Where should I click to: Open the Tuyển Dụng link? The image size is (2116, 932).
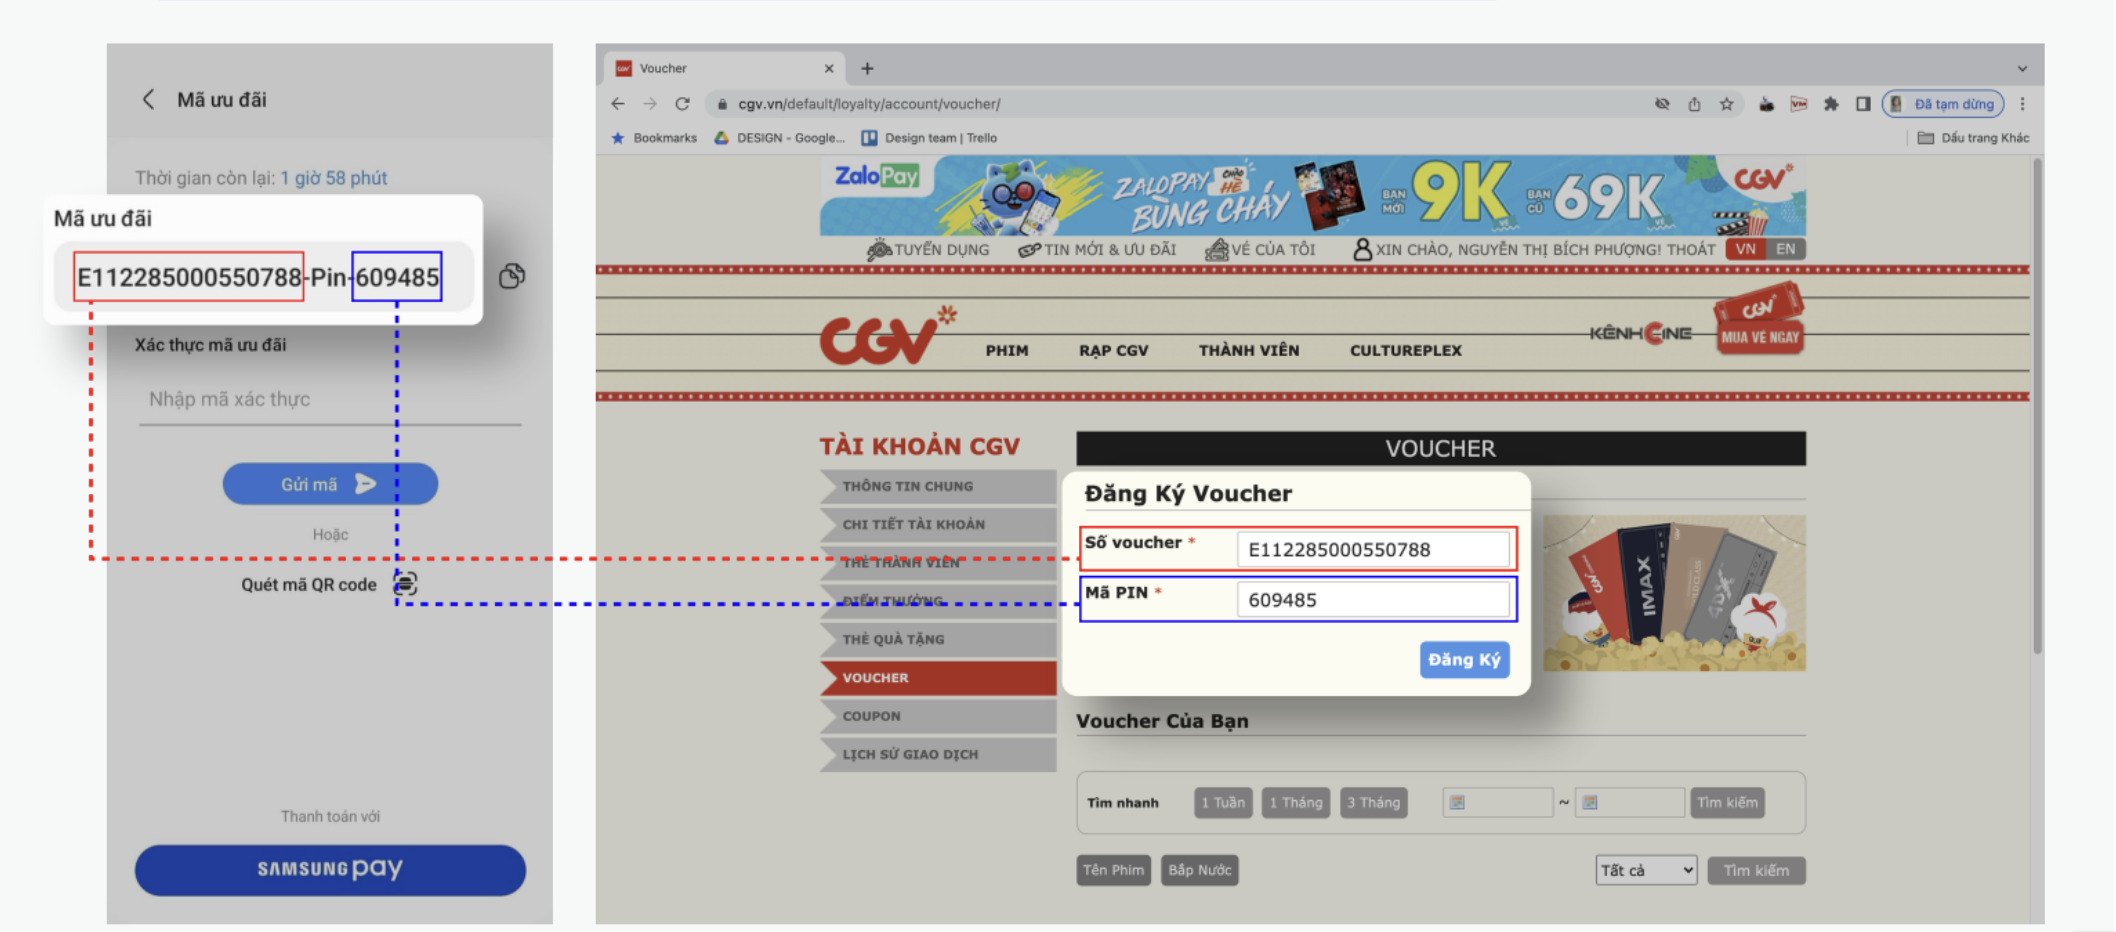[928, 249]
